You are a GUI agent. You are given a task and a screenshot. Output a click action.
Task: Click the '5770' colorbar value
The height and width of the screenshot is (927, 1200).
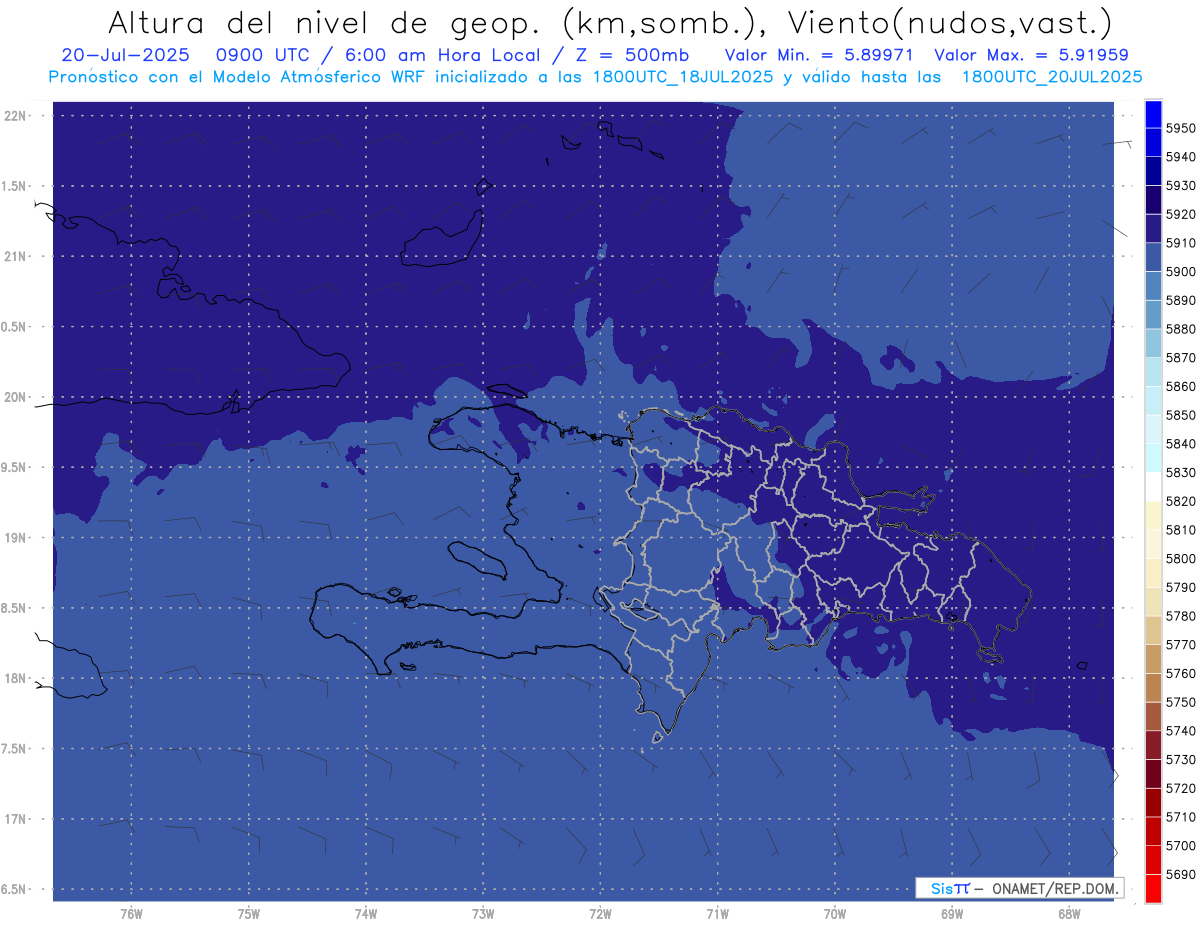(x=1181, y=645)
